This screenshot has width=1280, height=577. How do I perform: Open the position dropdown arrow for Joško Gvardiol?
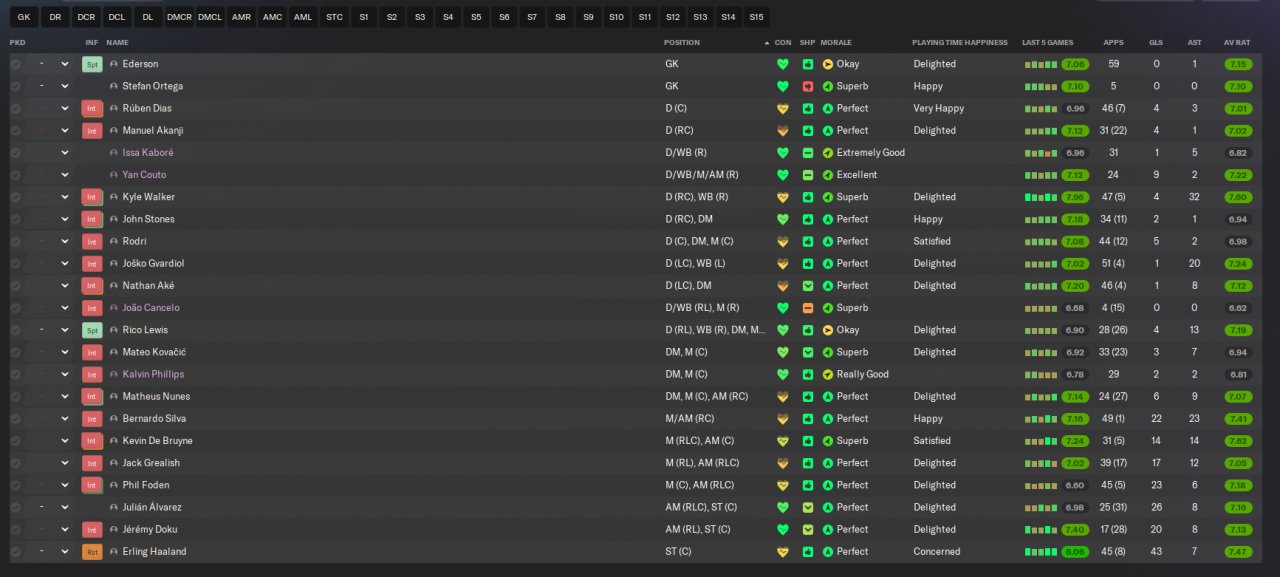coord(65,264)
